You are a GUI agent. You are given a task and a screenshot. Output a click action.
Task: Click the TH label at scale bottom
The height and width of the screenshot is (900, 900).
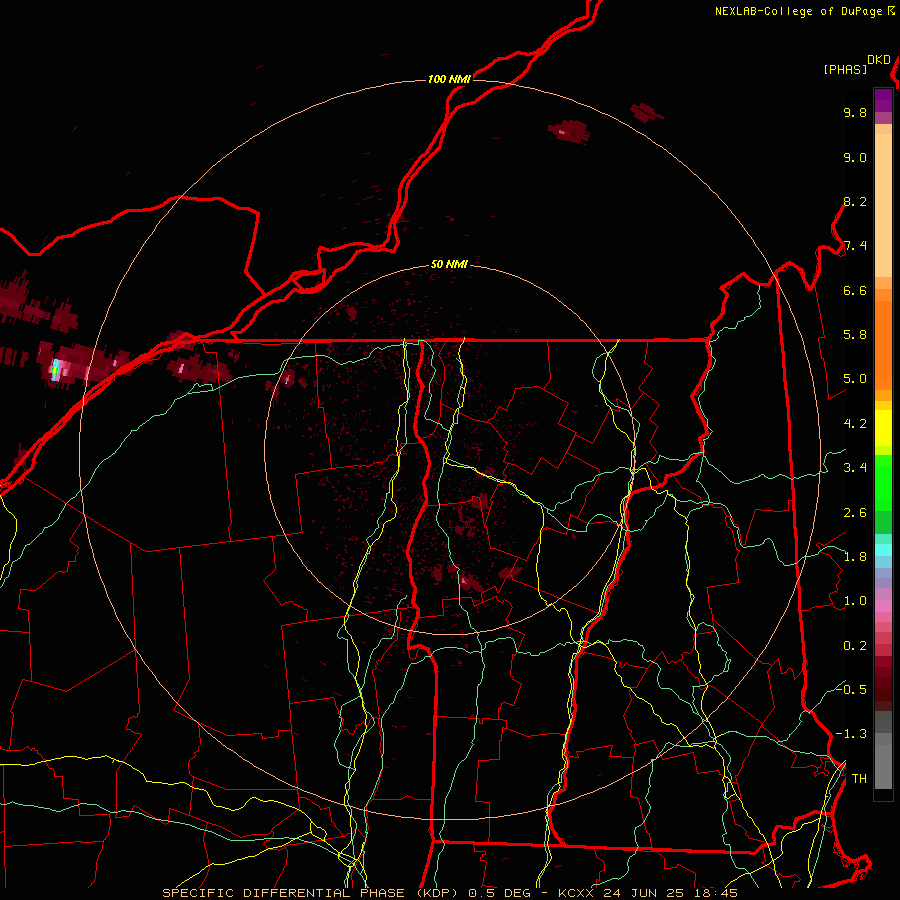(859, 779)
